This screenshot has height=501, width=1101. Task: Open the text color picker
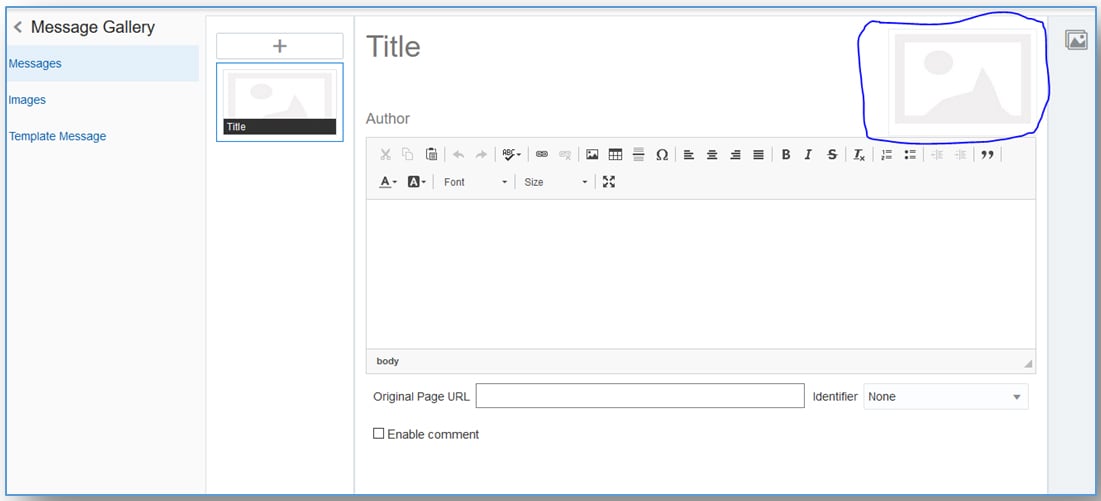click(x=388, y=182)
